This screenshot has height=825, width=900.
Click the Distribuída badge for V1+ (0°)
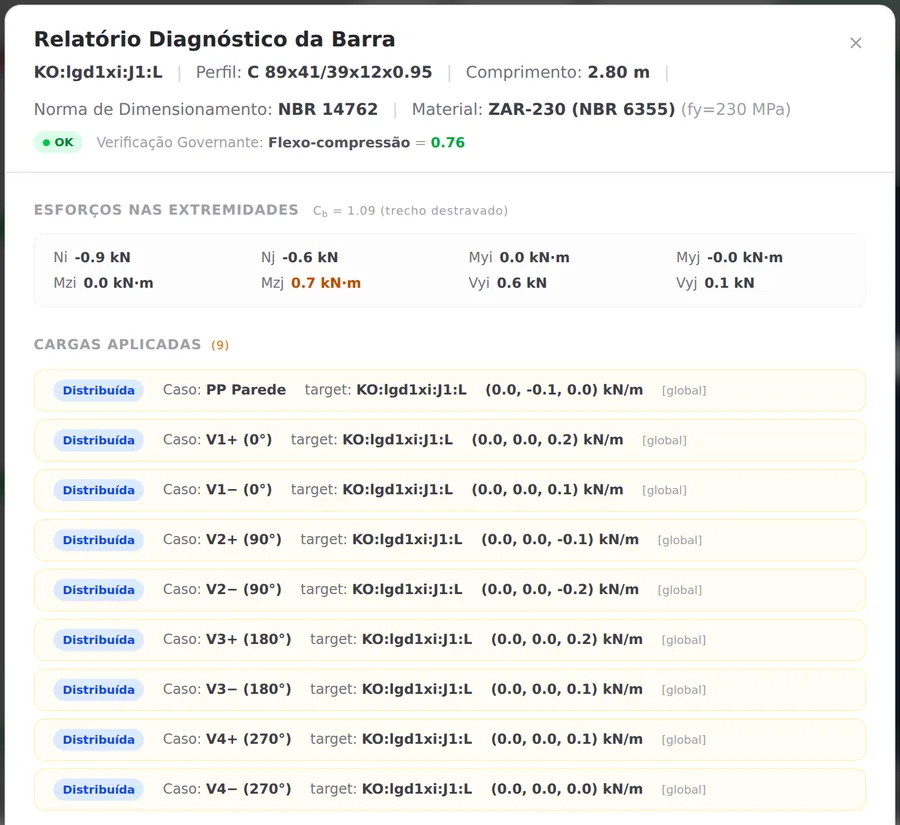[x=99, y=440]
